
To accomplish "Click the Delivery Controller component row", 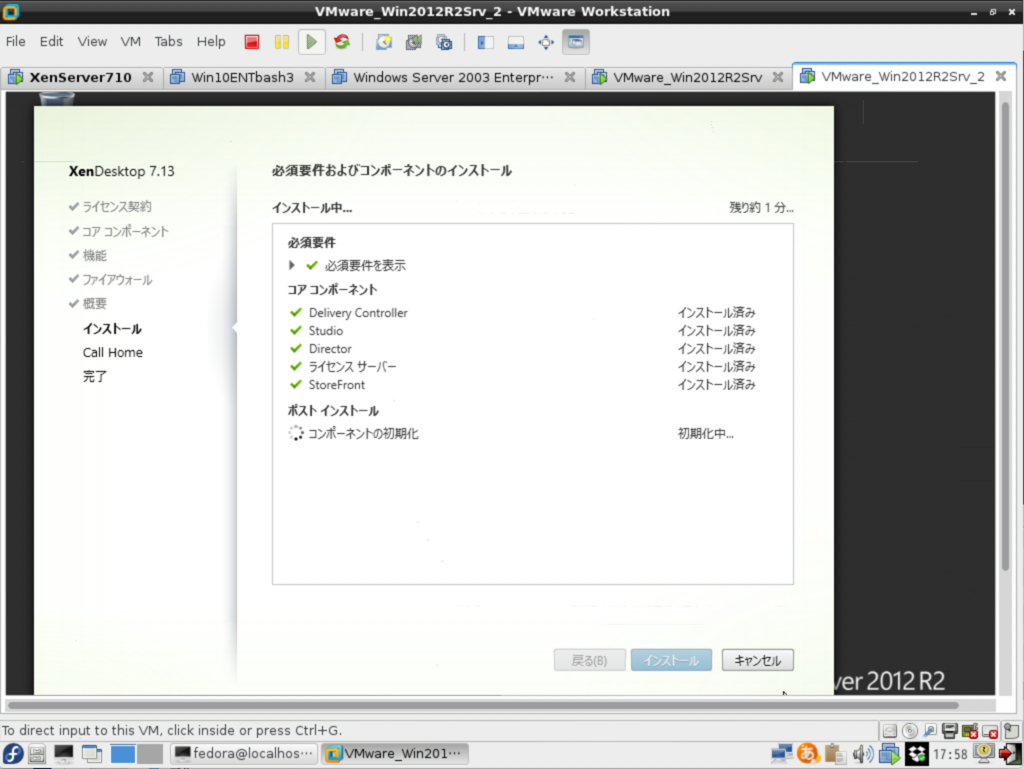I will (x=522, y=313).
